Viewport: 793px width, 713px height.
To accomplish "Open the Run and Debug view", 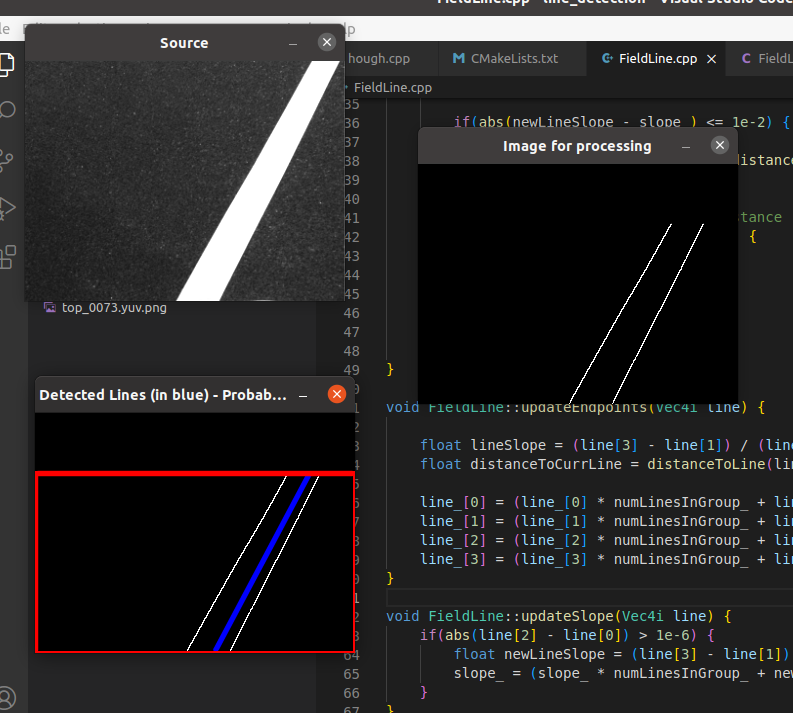I will pos(8,207).
